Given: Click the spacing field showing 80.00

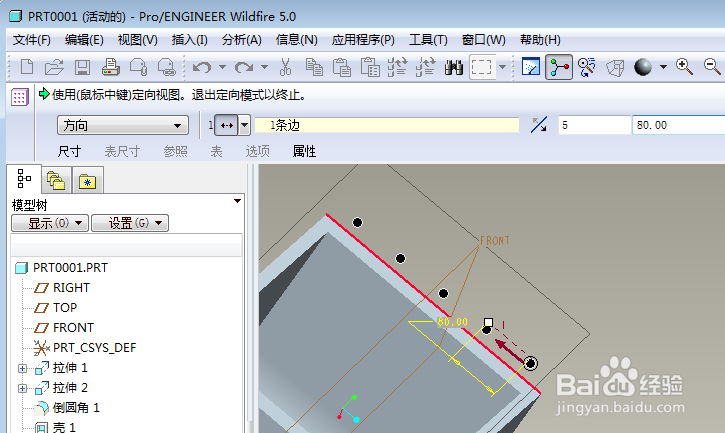Looking at the screenshot, I should 678,125.
